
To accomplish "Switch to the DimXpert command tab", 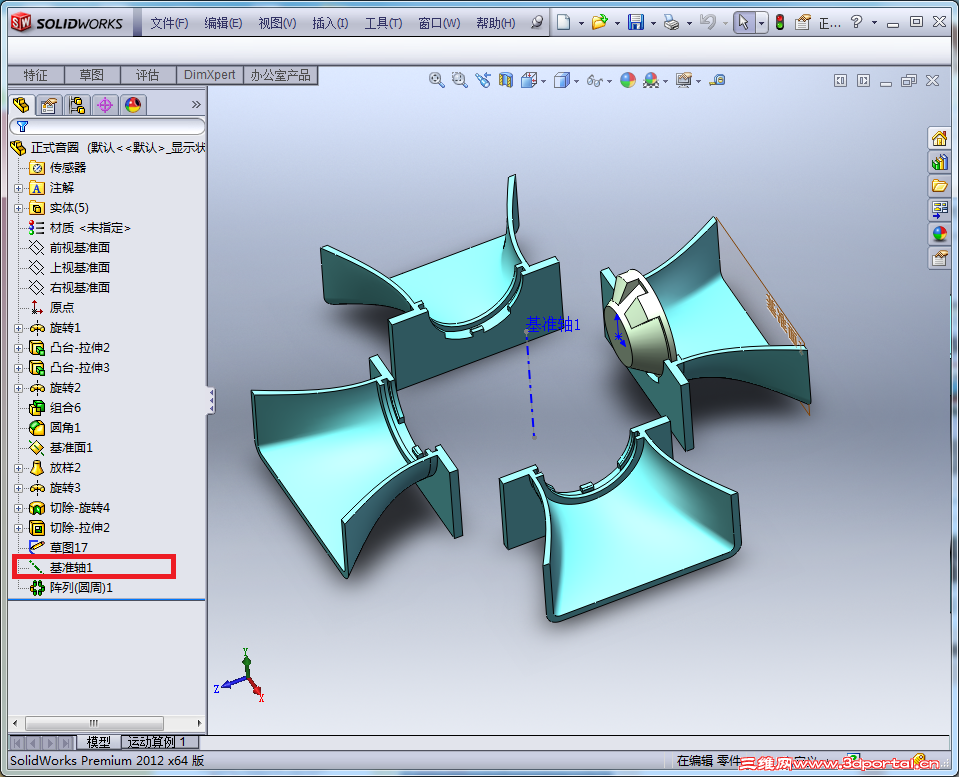I will click(209, 75).
